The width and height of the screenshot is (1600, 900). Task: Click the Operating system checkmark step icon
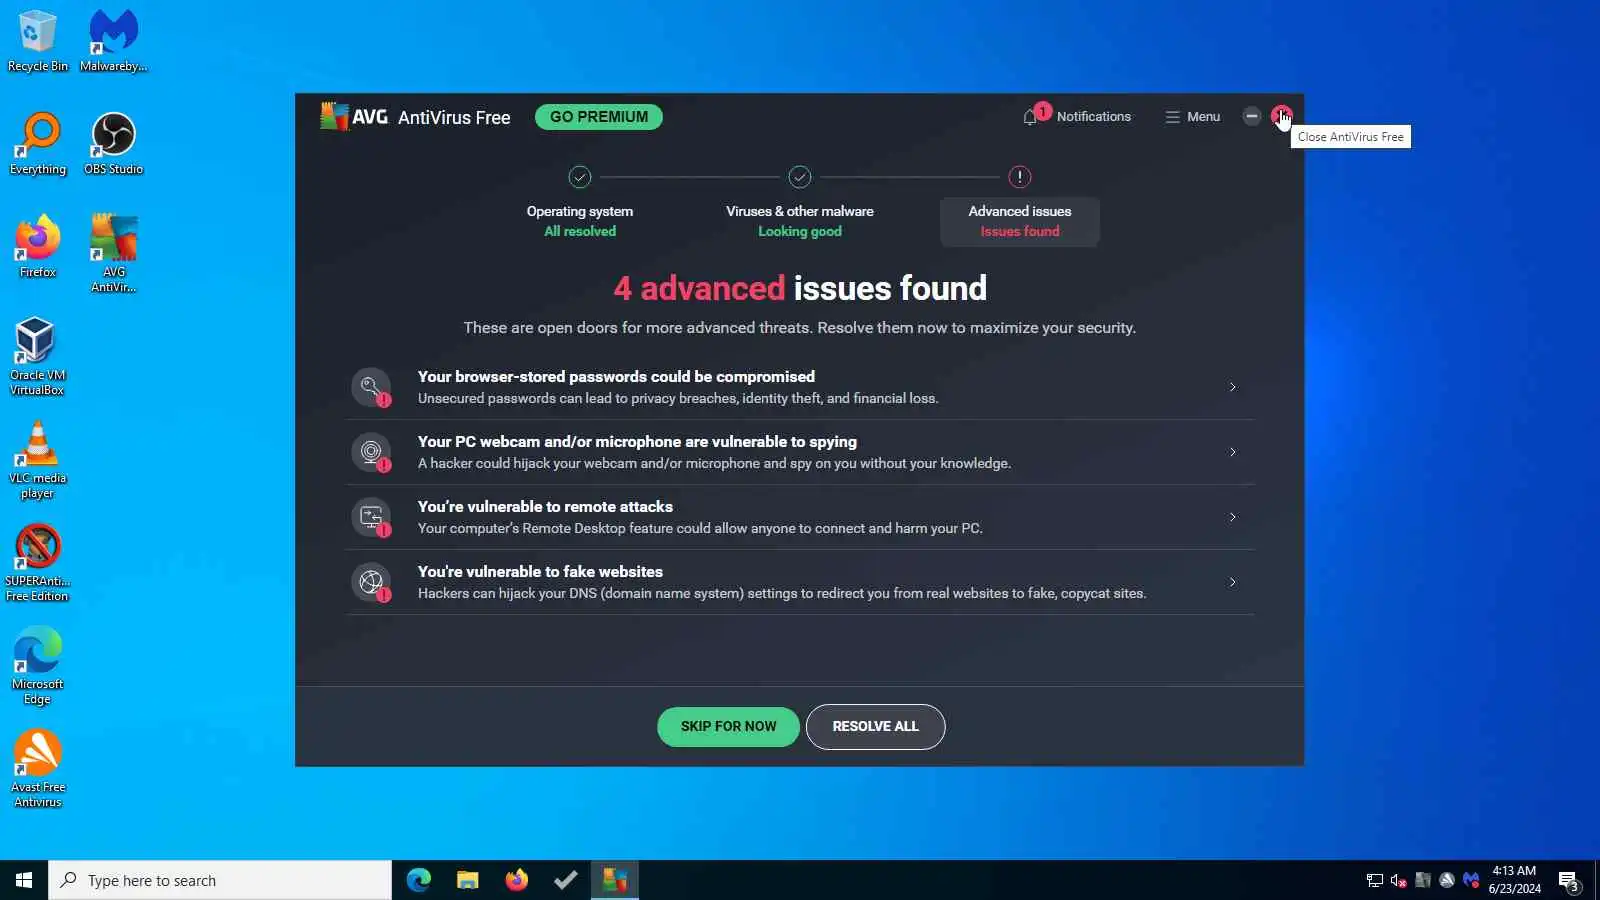tap(580, 177)
